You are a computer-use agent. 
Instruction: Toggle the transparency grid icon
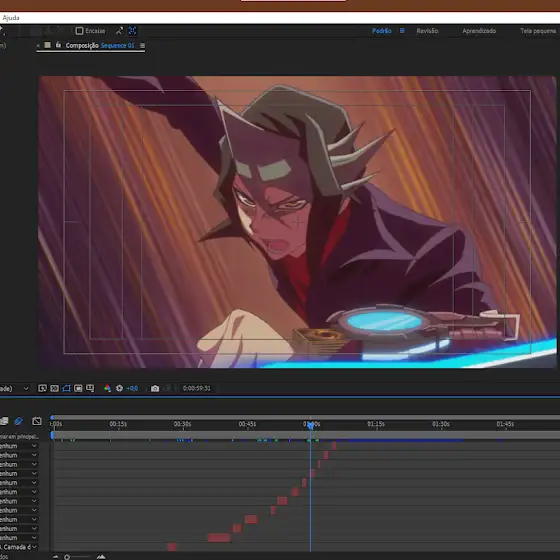[x=54, y=388]
